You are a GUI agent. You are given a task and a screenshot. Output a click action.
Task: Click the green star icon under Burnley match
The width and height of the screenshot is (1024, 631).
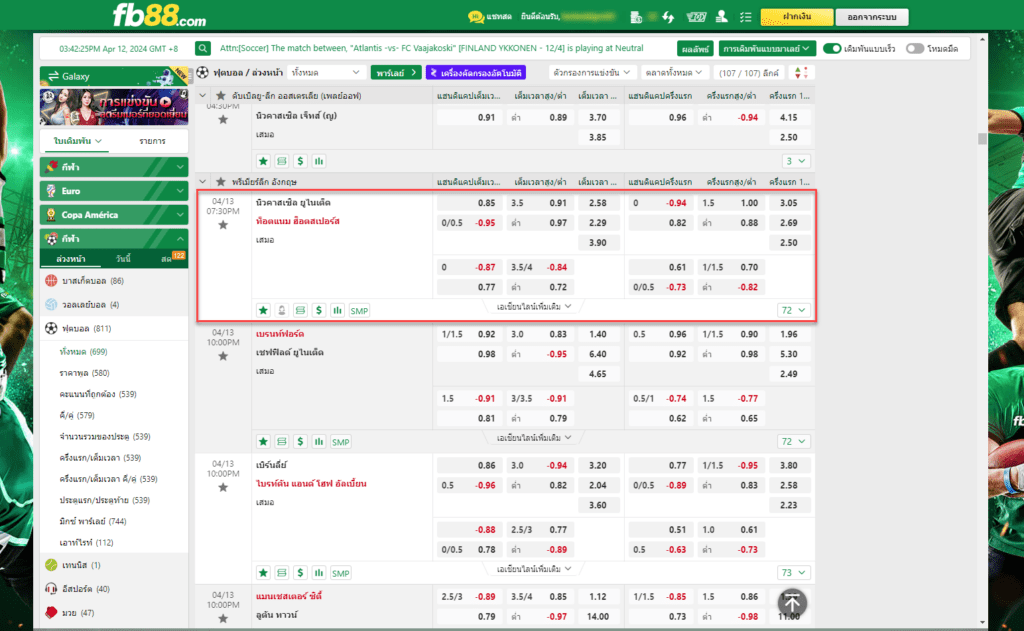(263, 573)
